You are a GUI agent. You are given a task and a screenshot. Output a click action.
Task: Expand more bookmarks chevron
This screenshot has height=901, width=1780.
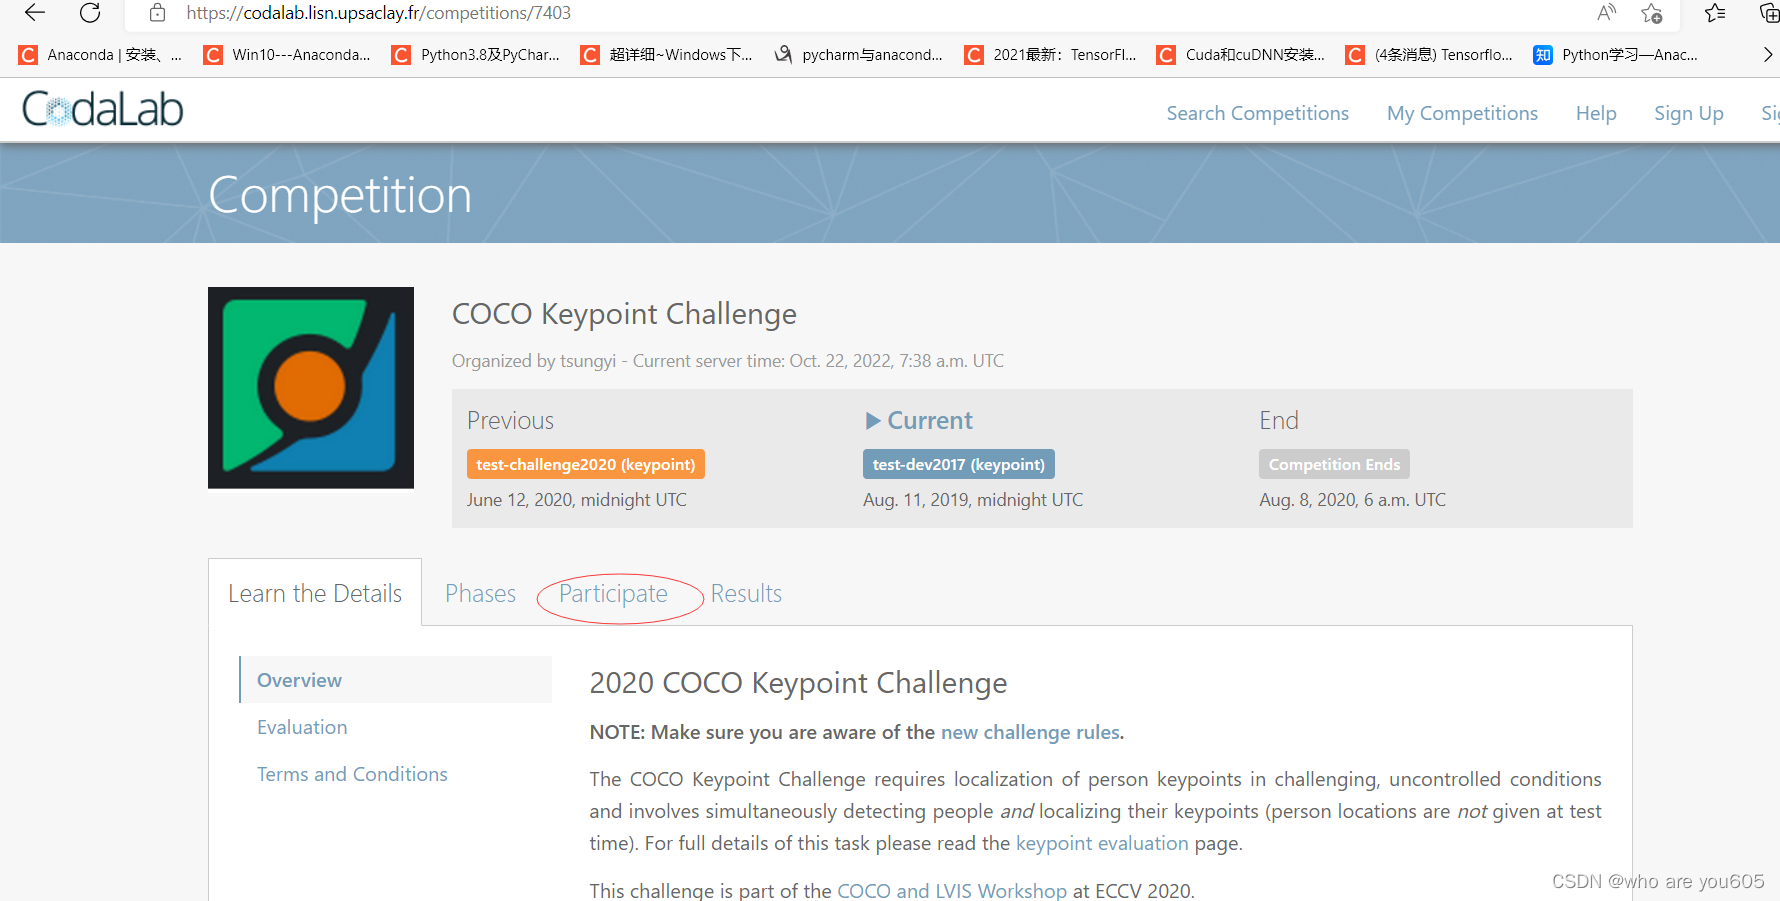click(x=1767, y=55)
